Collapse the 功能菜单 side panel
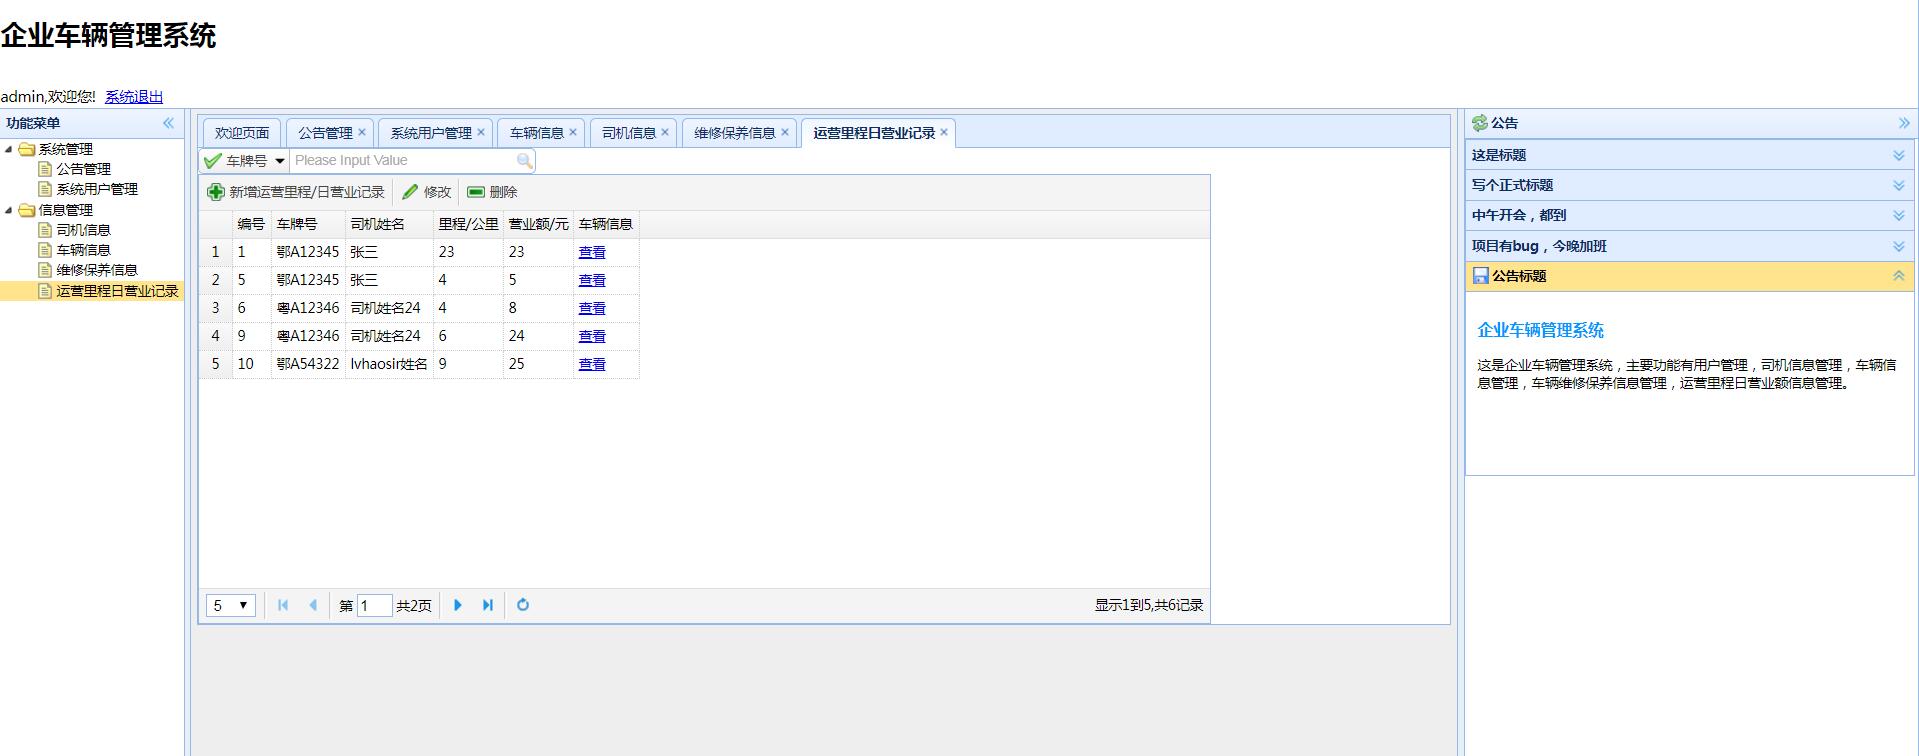 pos(168,123)
